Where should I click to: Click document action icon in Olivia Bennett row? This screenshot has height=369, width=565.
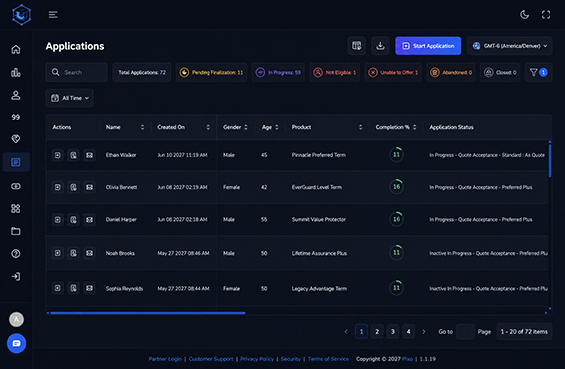click(x=74, y=187)
